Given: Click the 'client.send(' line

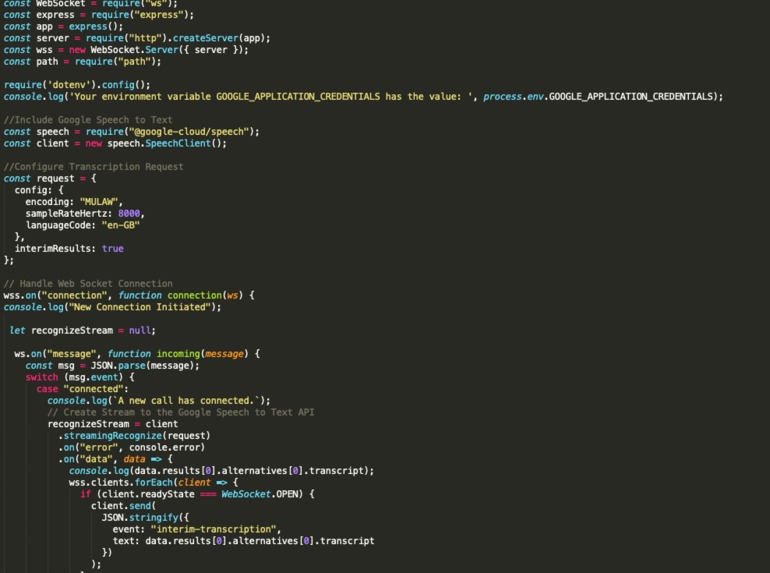Looking at the screenshot, I should point(123,506).
